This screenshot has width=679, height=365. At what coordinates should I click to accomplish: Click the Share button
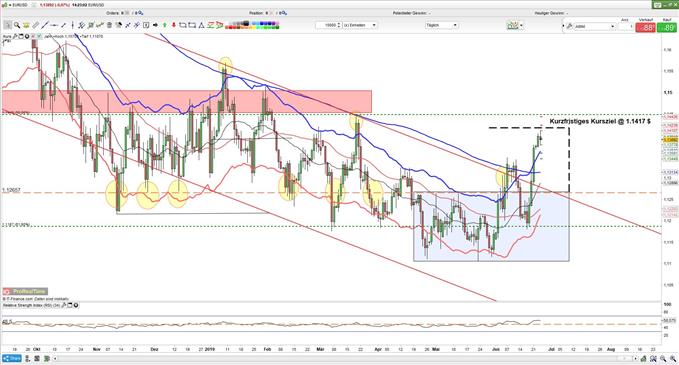click(x=12, y=359)
